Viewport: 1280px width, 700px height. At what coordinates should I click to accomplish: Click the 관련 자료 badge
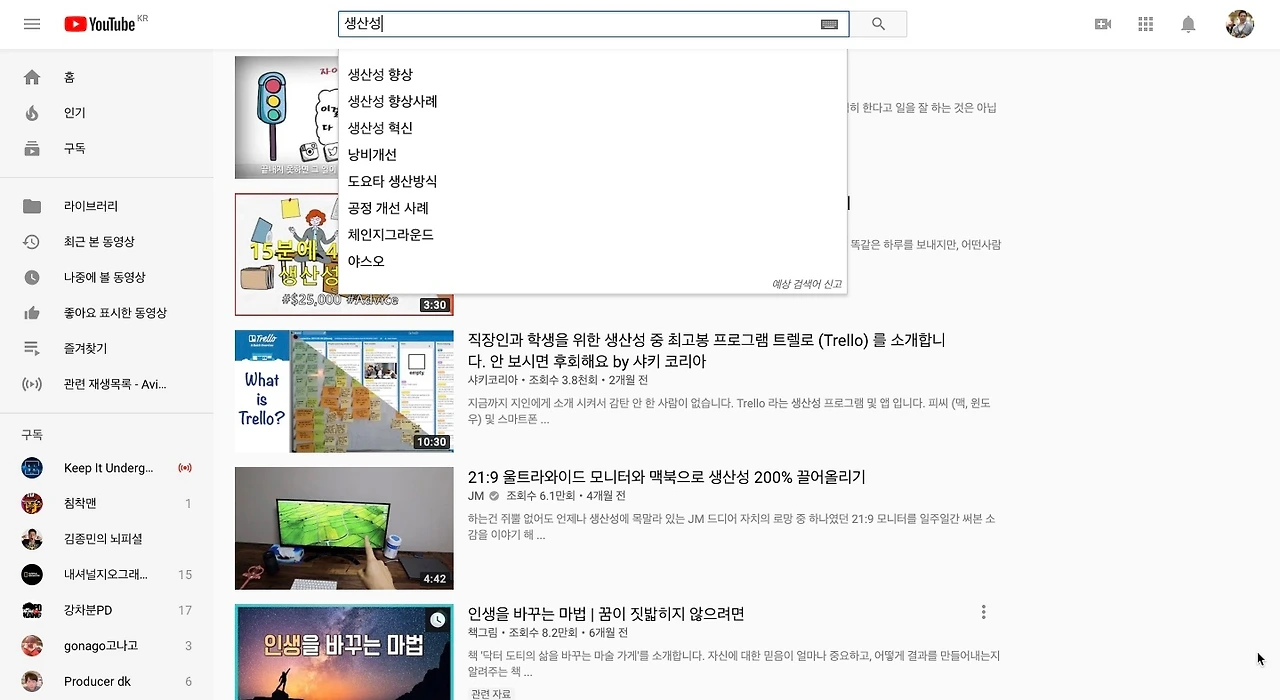[491, 693]
